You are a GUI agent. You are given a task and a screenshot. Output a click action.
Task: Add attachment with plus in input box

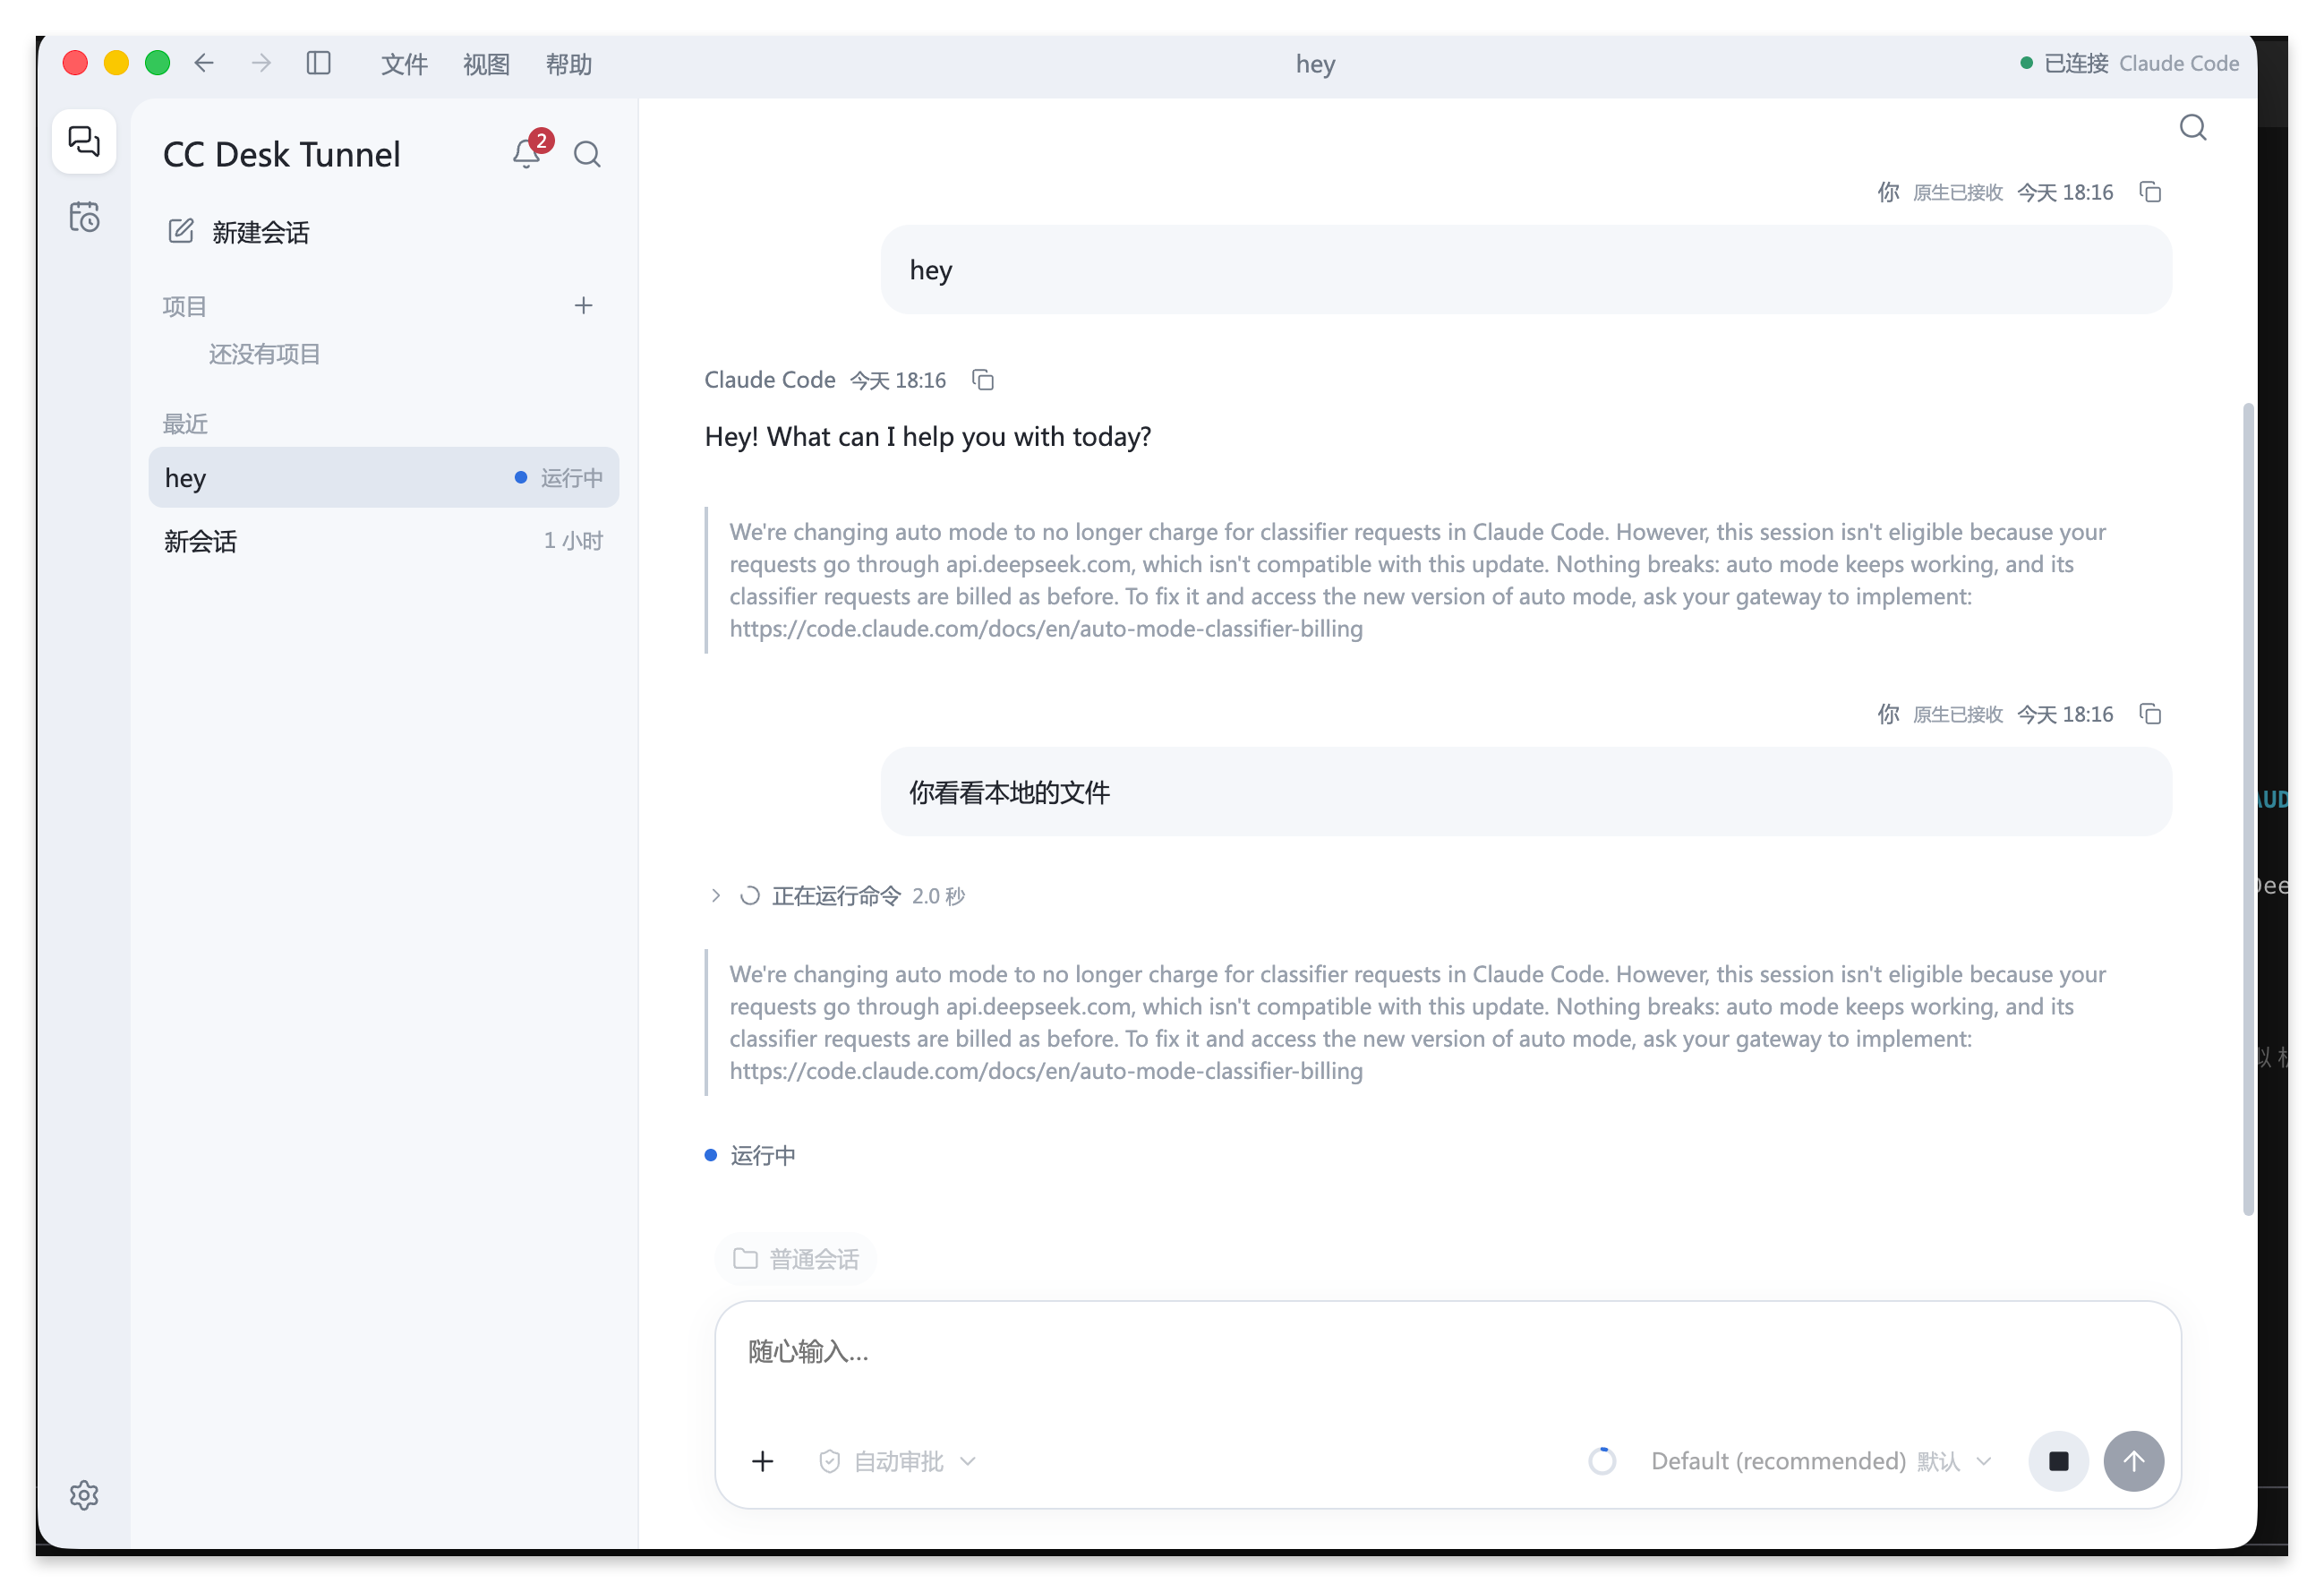coord(763,1461)
